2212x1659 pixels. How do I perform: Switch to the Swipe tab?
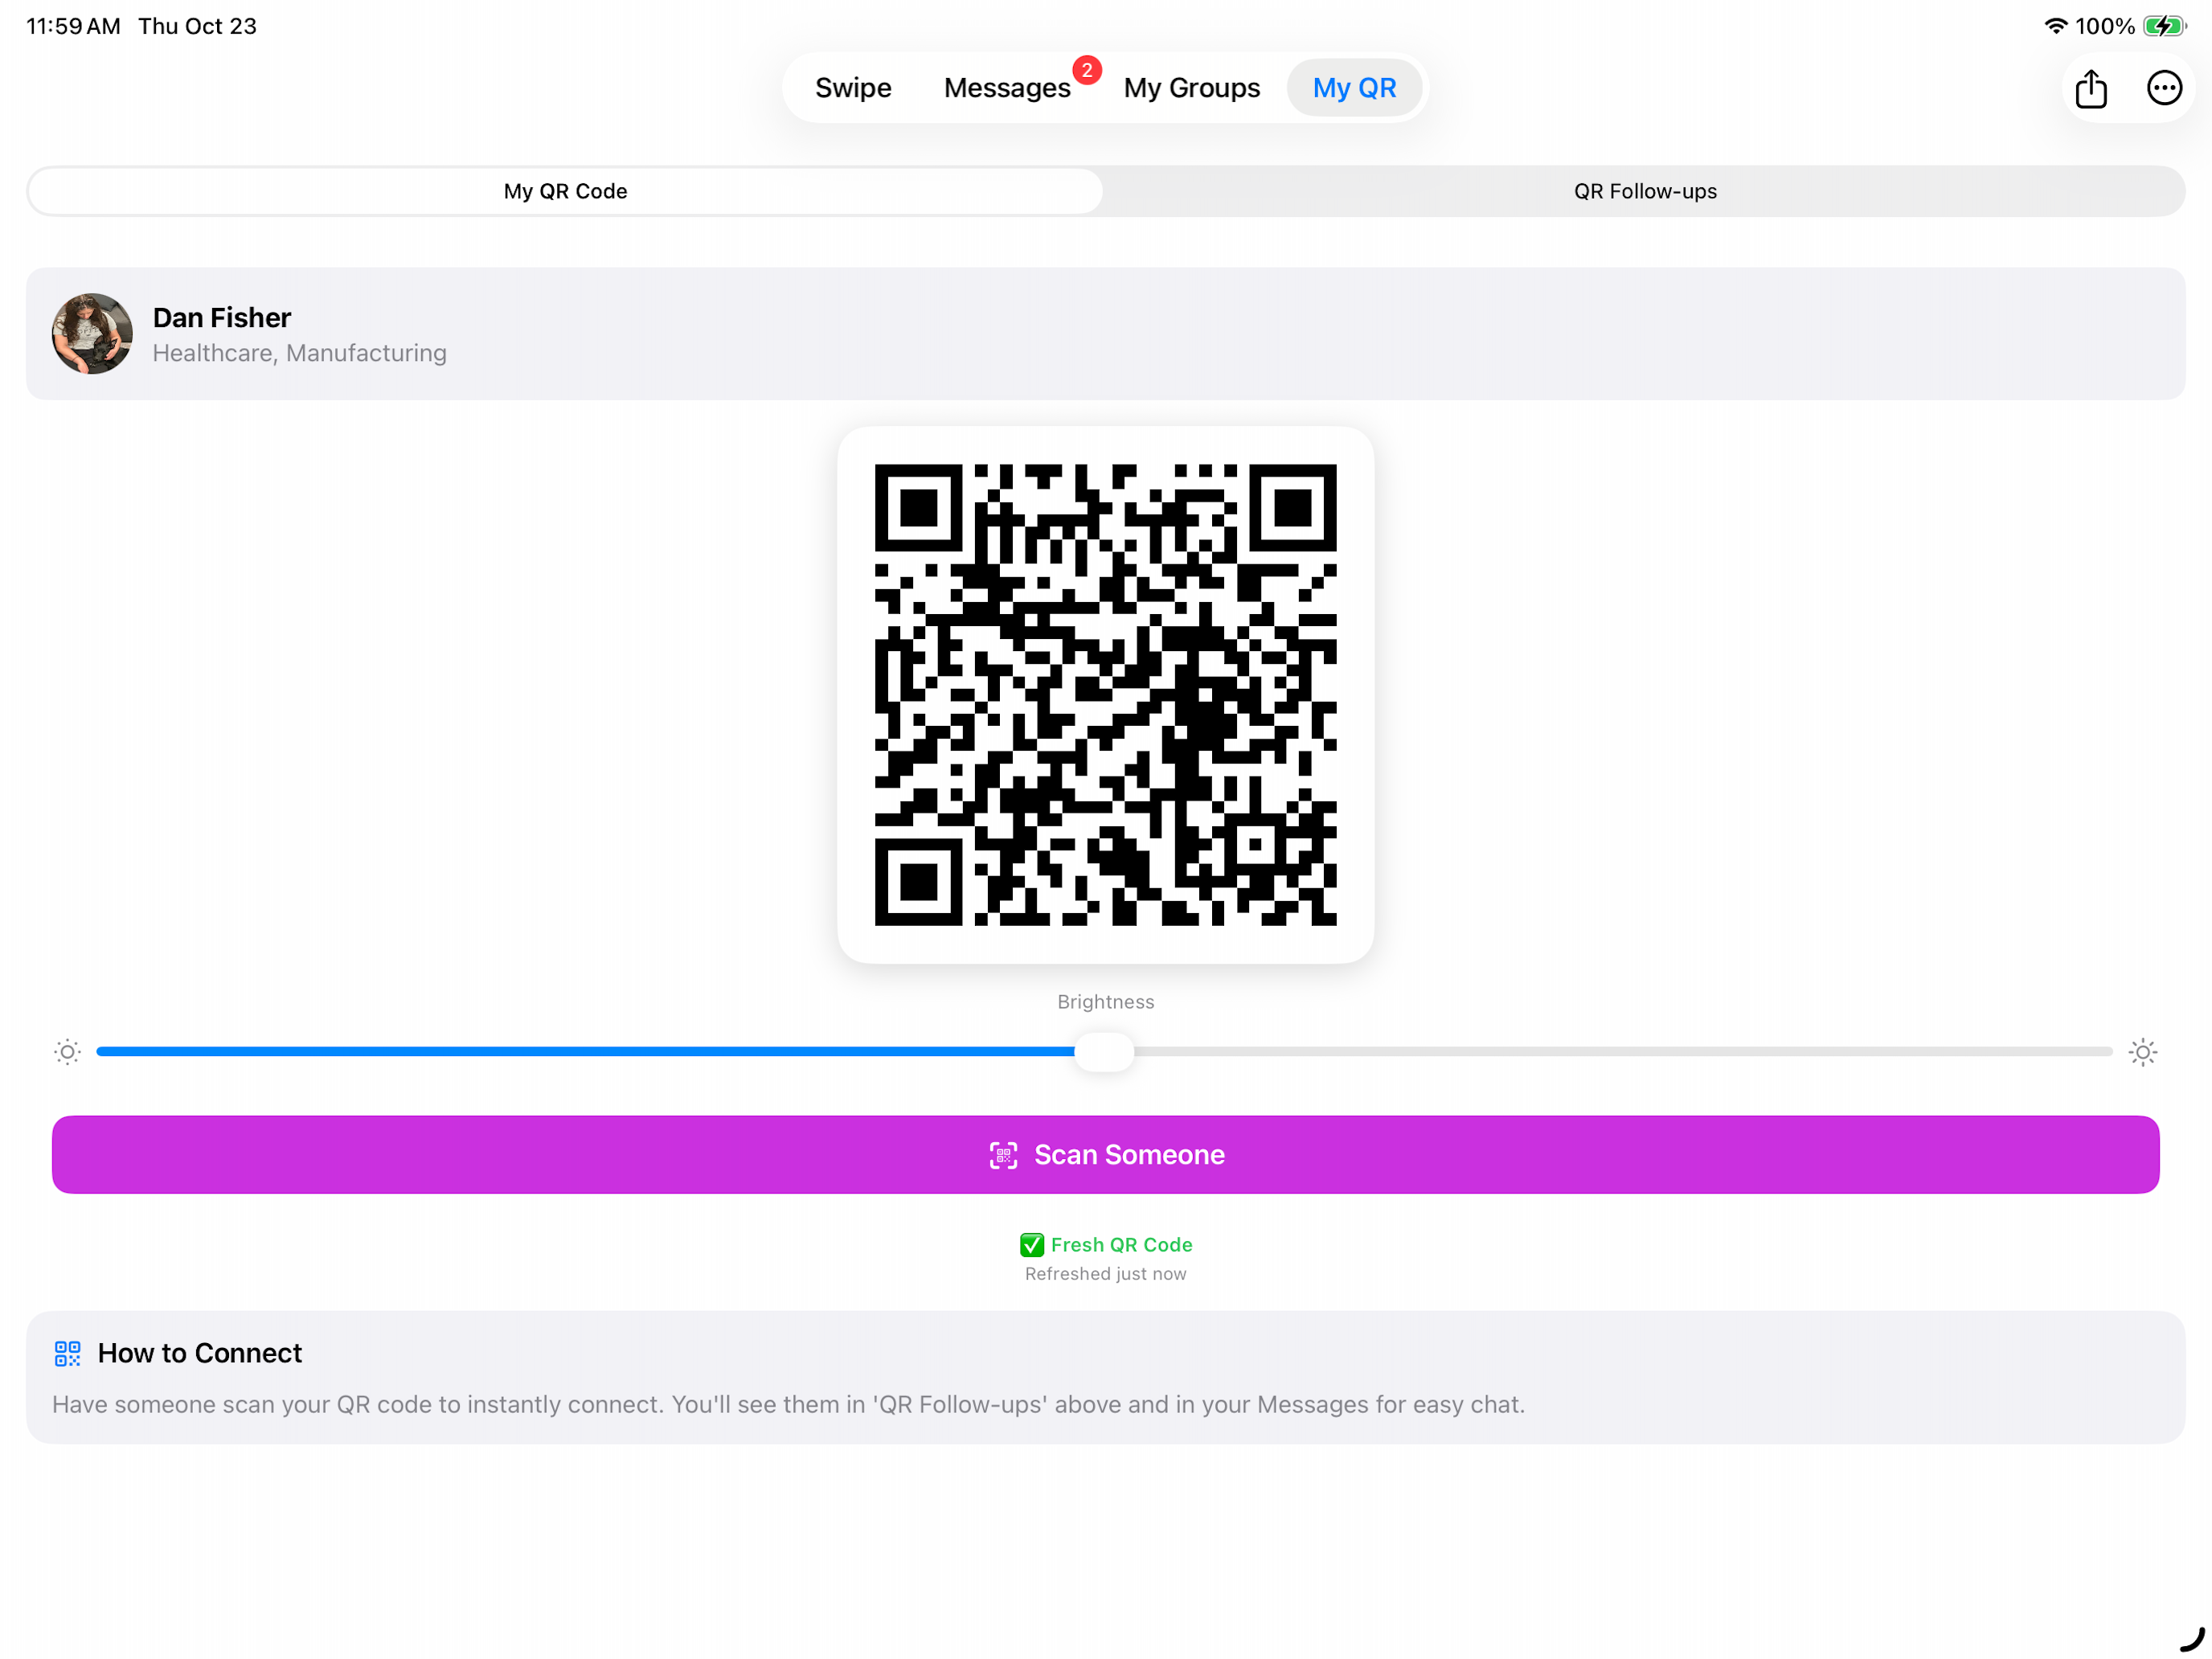click(853, 88)
